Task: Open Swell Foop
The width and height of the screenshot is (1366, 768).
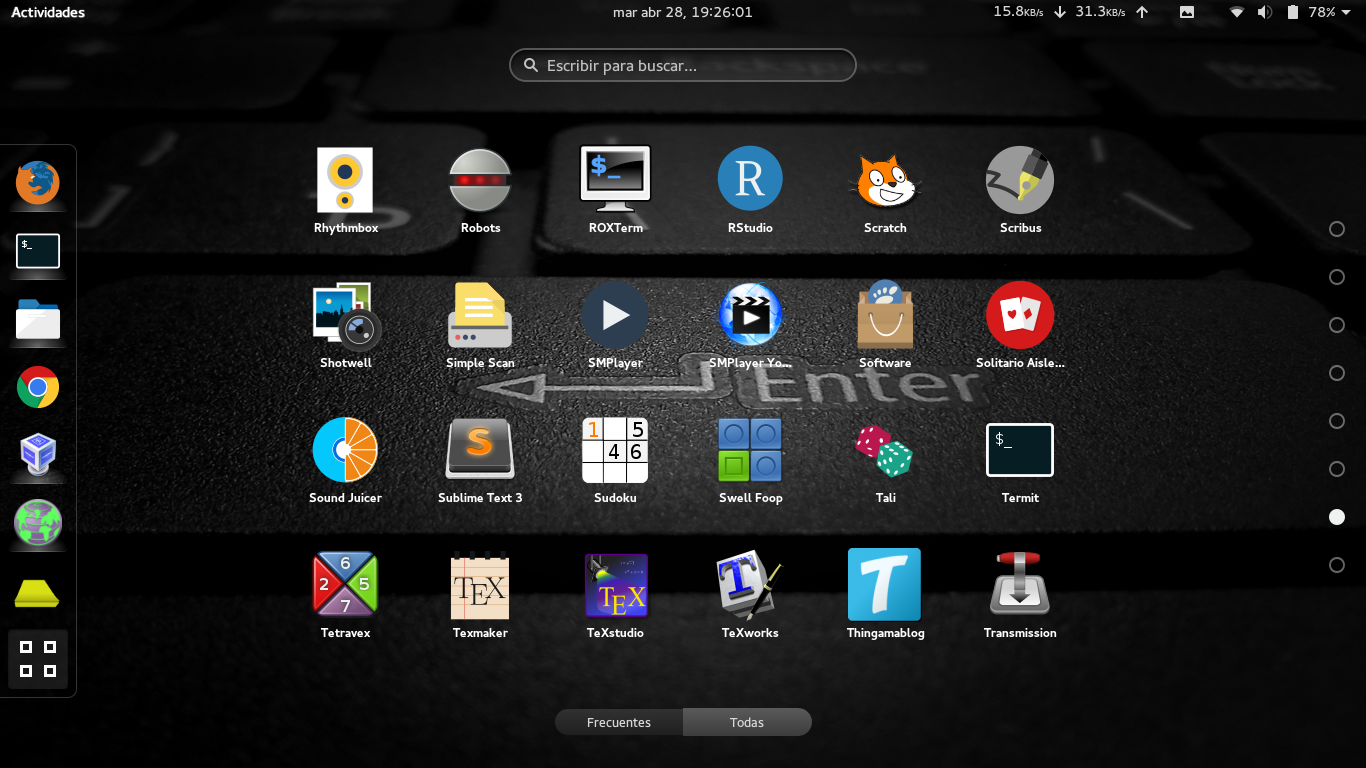Action: click(750, 450)
